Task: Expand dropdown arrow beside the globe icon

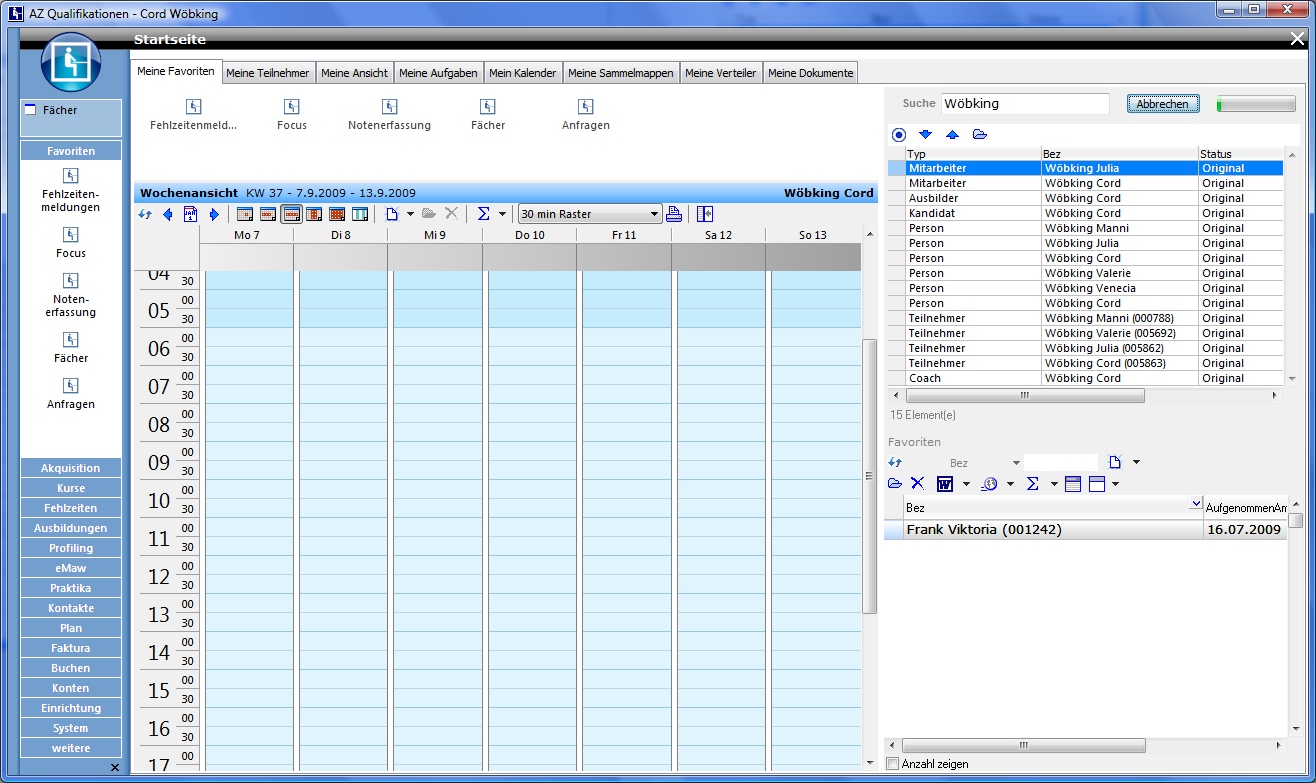Action: point(1010,484)
